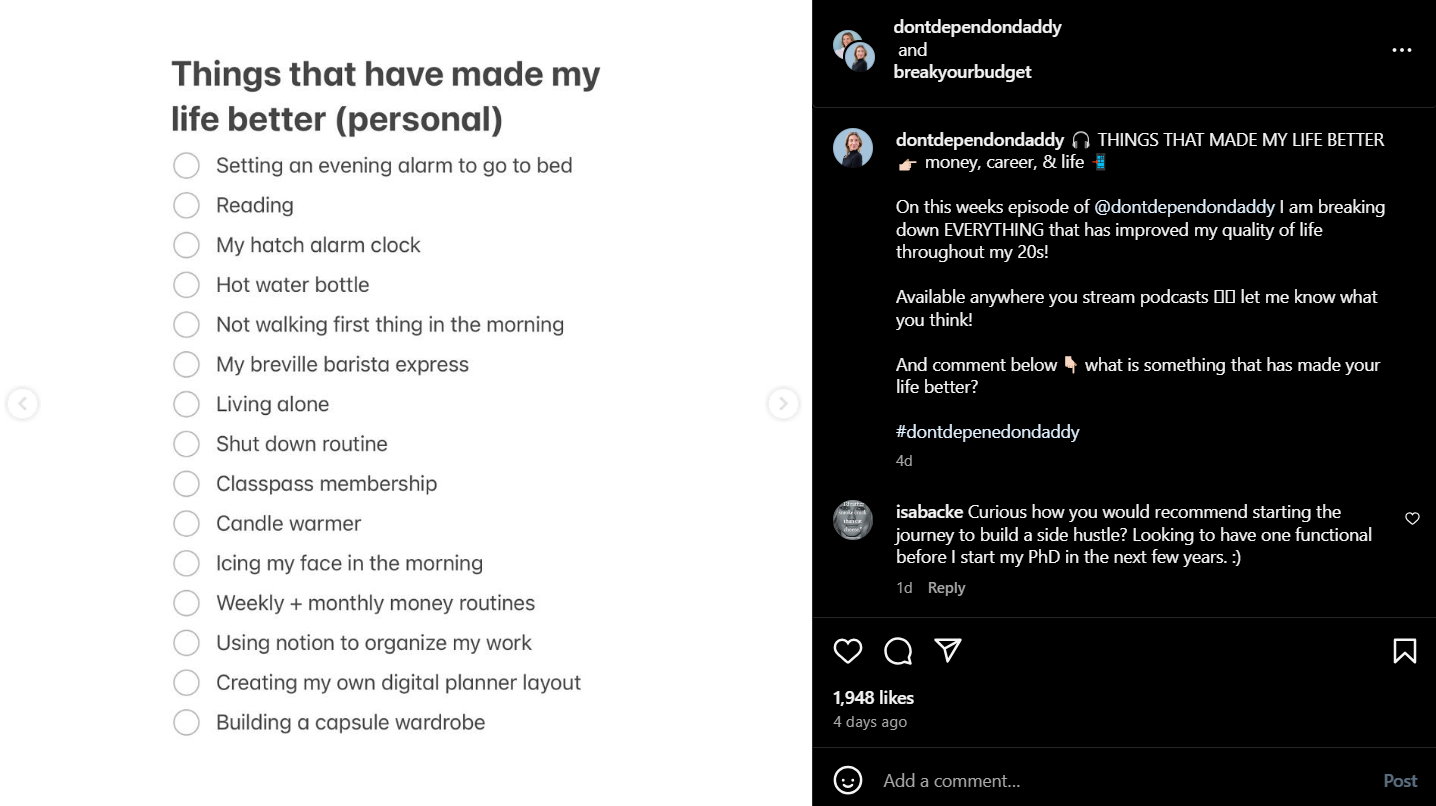The height and width of the screenshot is (806, 1436).
Task: Open the breakyourbudget profile link
Action: [x=962, y=71]
